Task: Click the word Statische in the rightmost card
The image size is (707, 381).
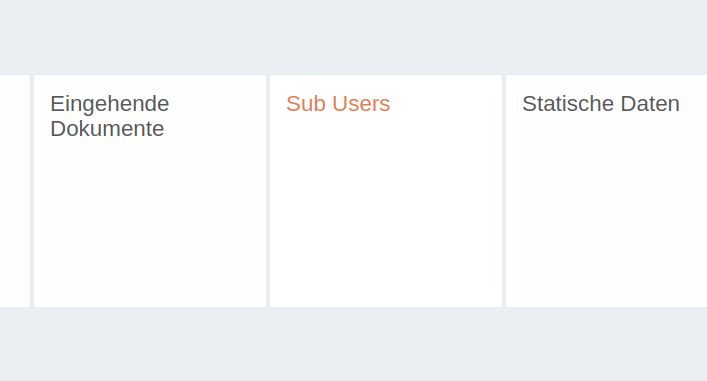Action: (x=568, y=104)
